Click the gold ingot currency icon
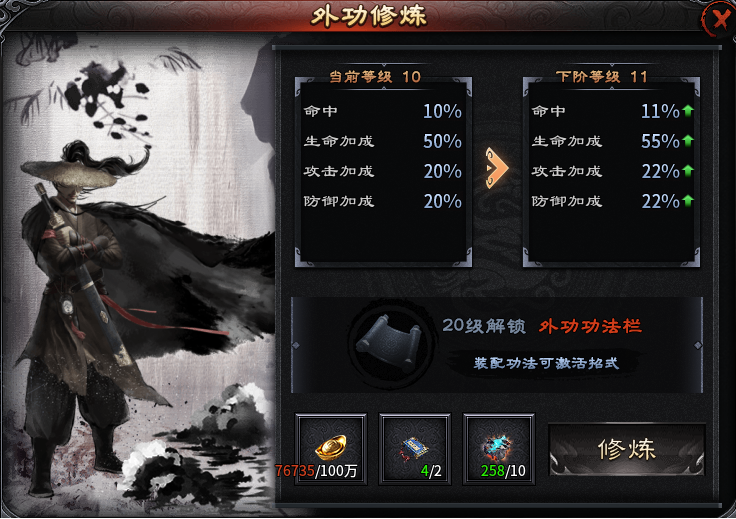Viewport: 736px width, 519px height. coord(330,447)
